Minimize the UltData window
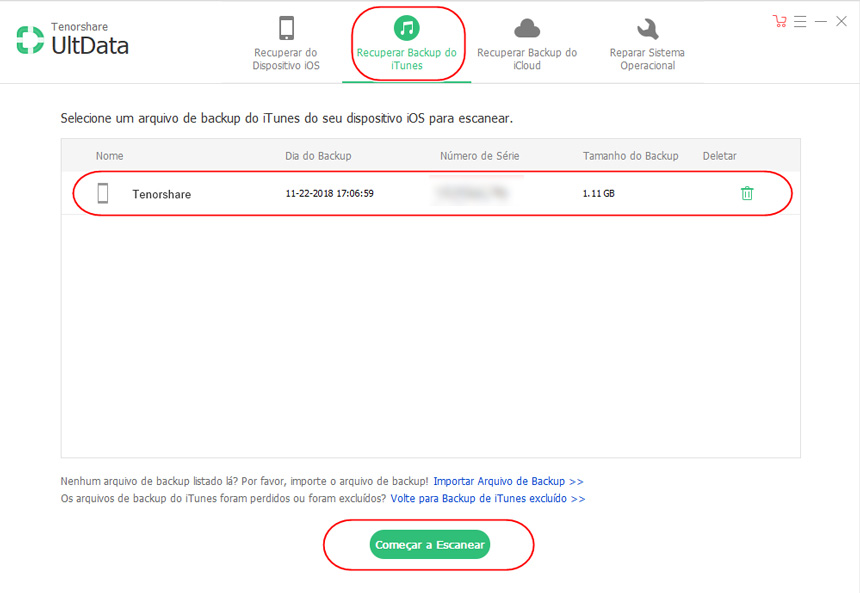 [x=821, y=21]
